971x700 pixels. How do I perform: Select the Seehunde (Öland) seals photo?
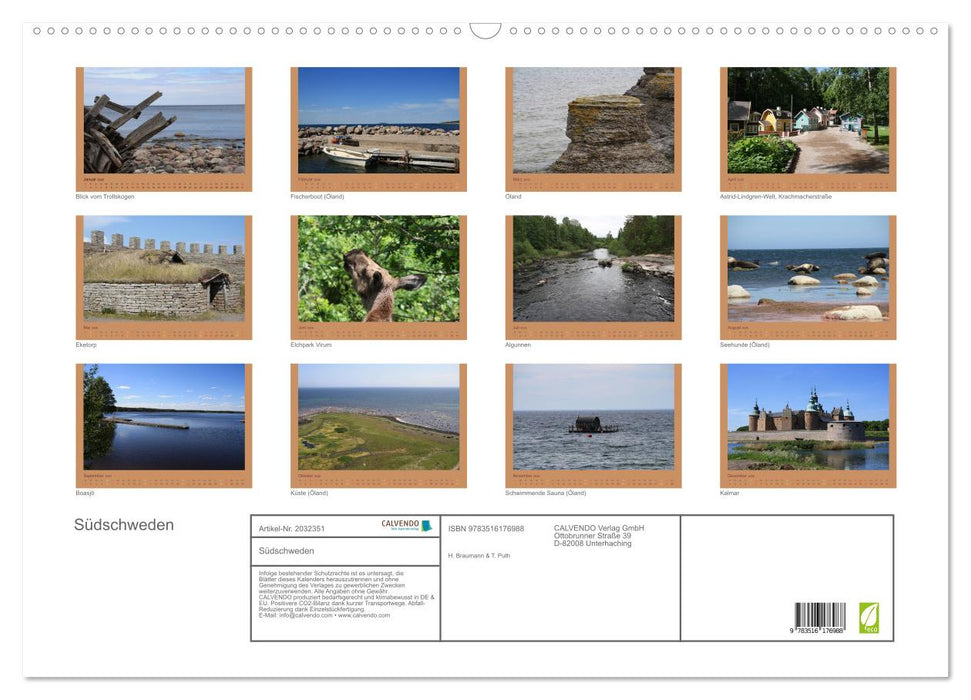tap(808, 269)
